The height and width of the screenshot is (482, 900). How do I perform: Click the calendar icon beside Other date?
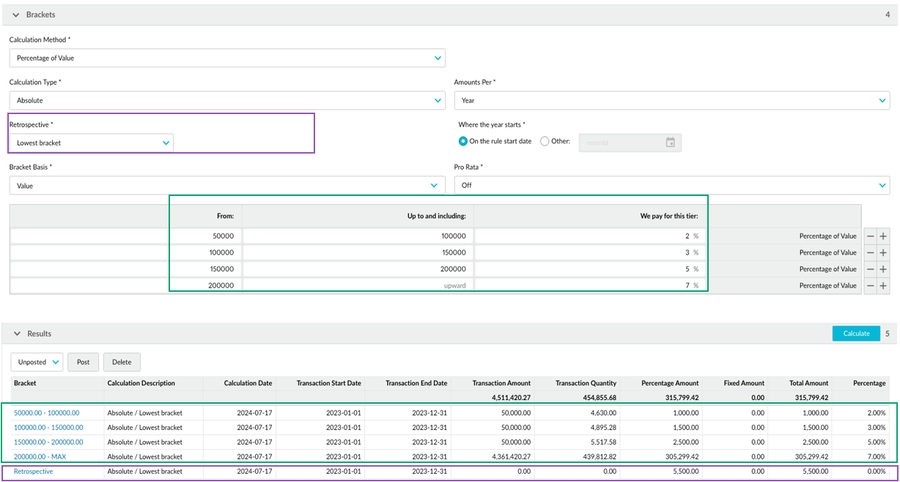coord(671,142)
